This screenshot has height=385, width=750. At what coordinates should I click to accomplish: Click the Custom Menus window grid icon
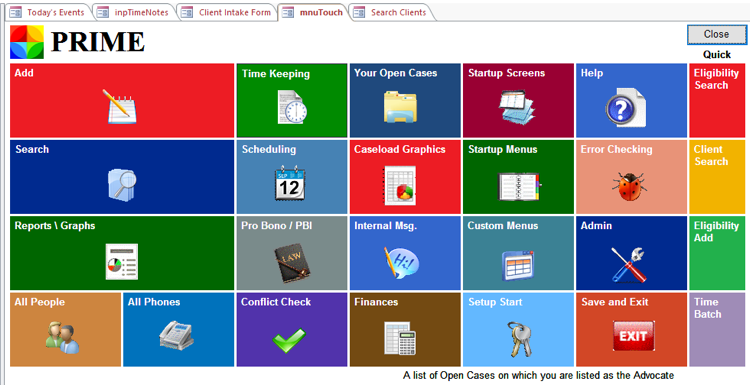click(518, 265)
